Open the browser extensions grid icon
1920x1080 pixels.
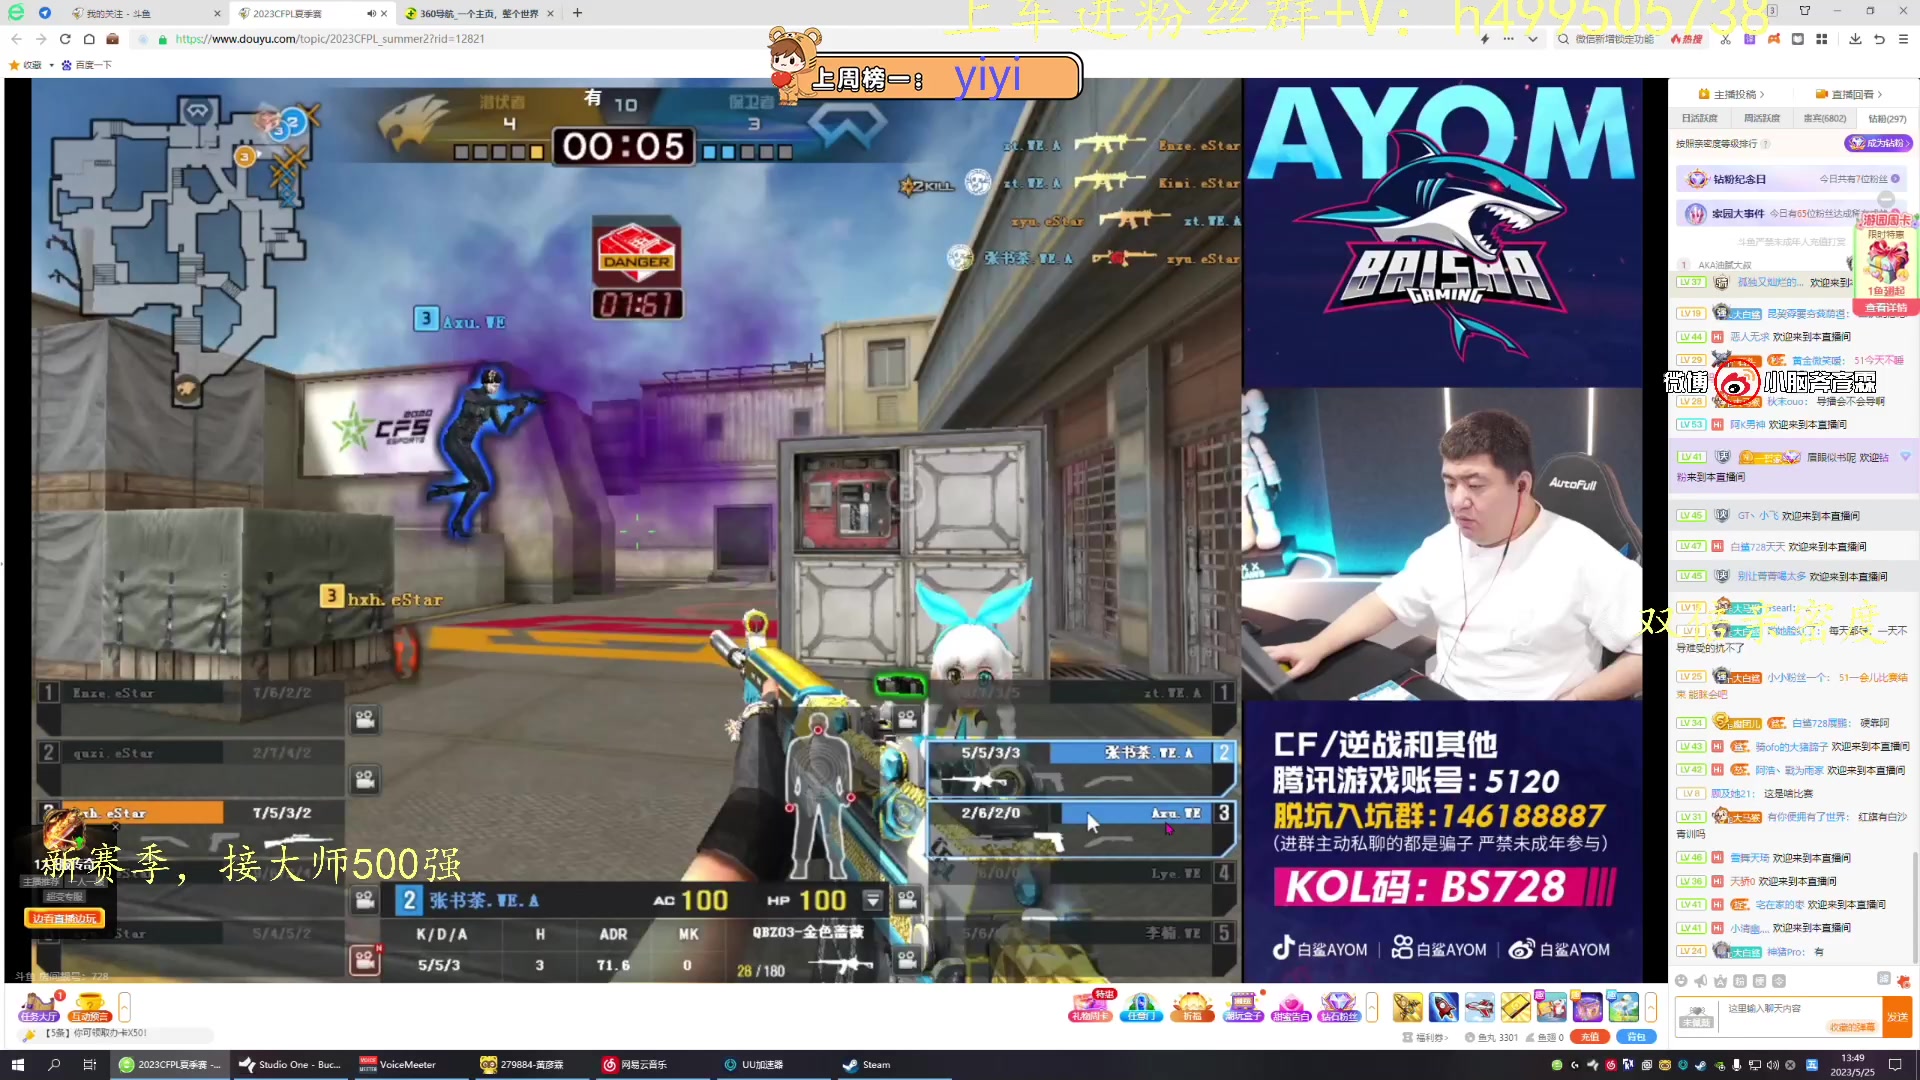[x=1822, y=39]
